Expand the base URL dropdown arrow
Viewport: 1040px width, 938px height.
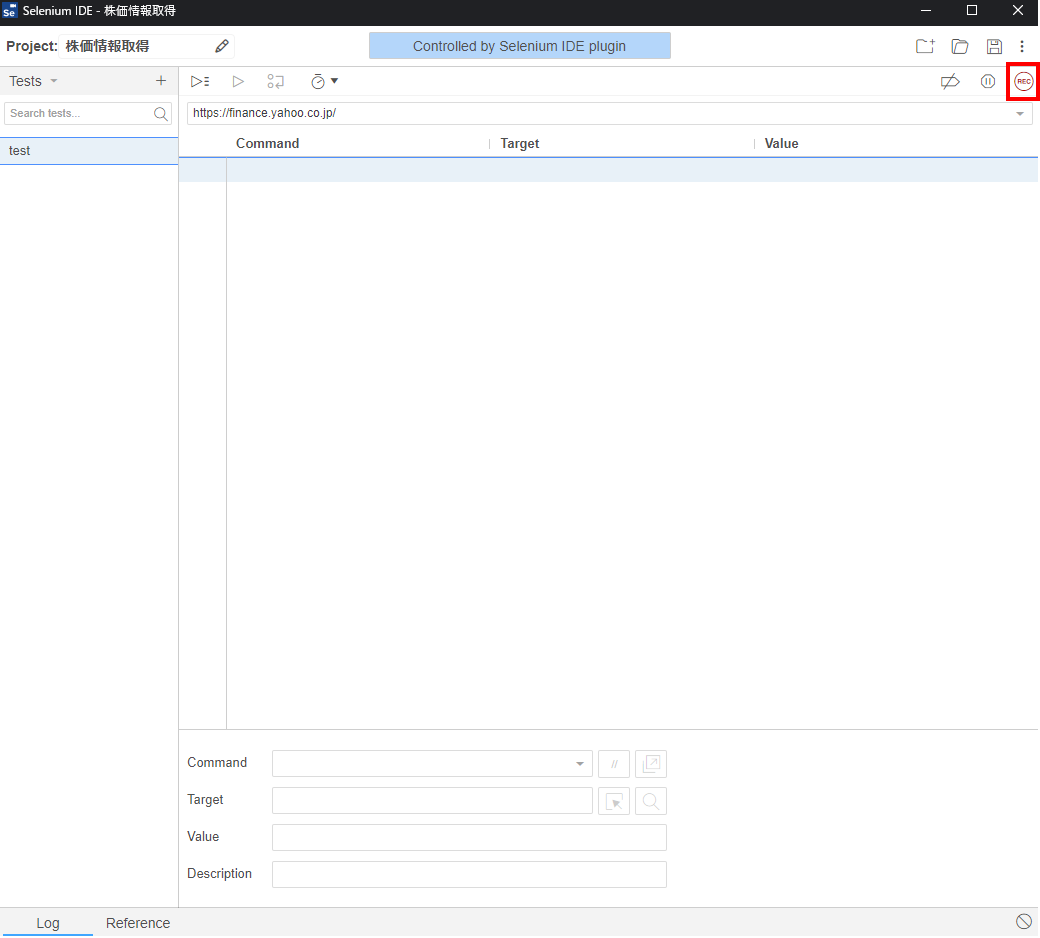[x=1020, y=113]
